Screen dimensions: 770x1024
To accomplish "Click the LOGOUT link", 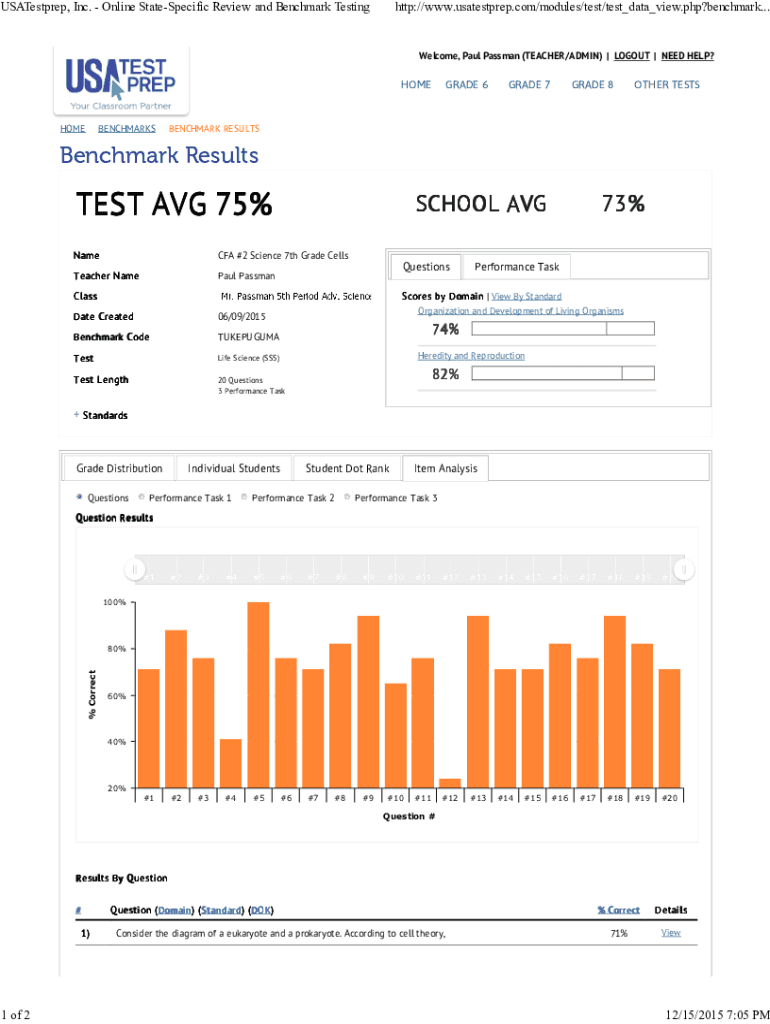I will tap(630, 56).
